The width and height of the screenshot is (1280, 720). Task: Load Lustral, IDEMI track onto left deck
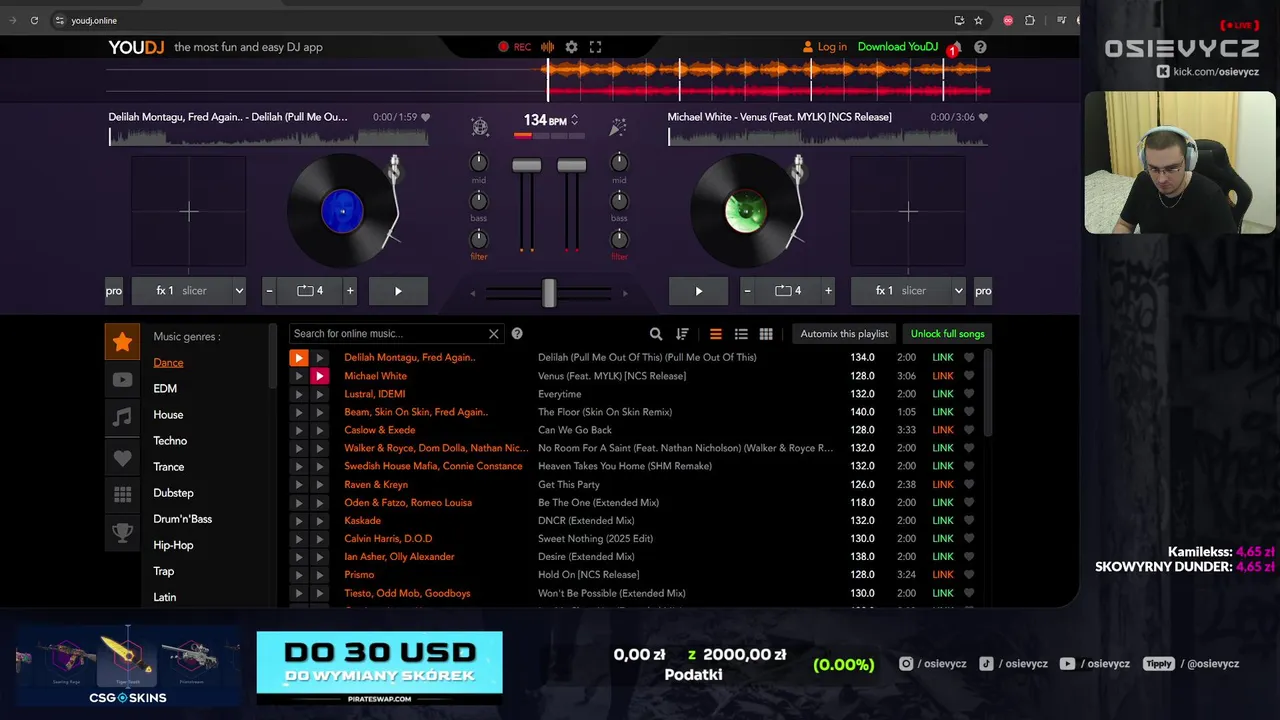click(298, 394)
